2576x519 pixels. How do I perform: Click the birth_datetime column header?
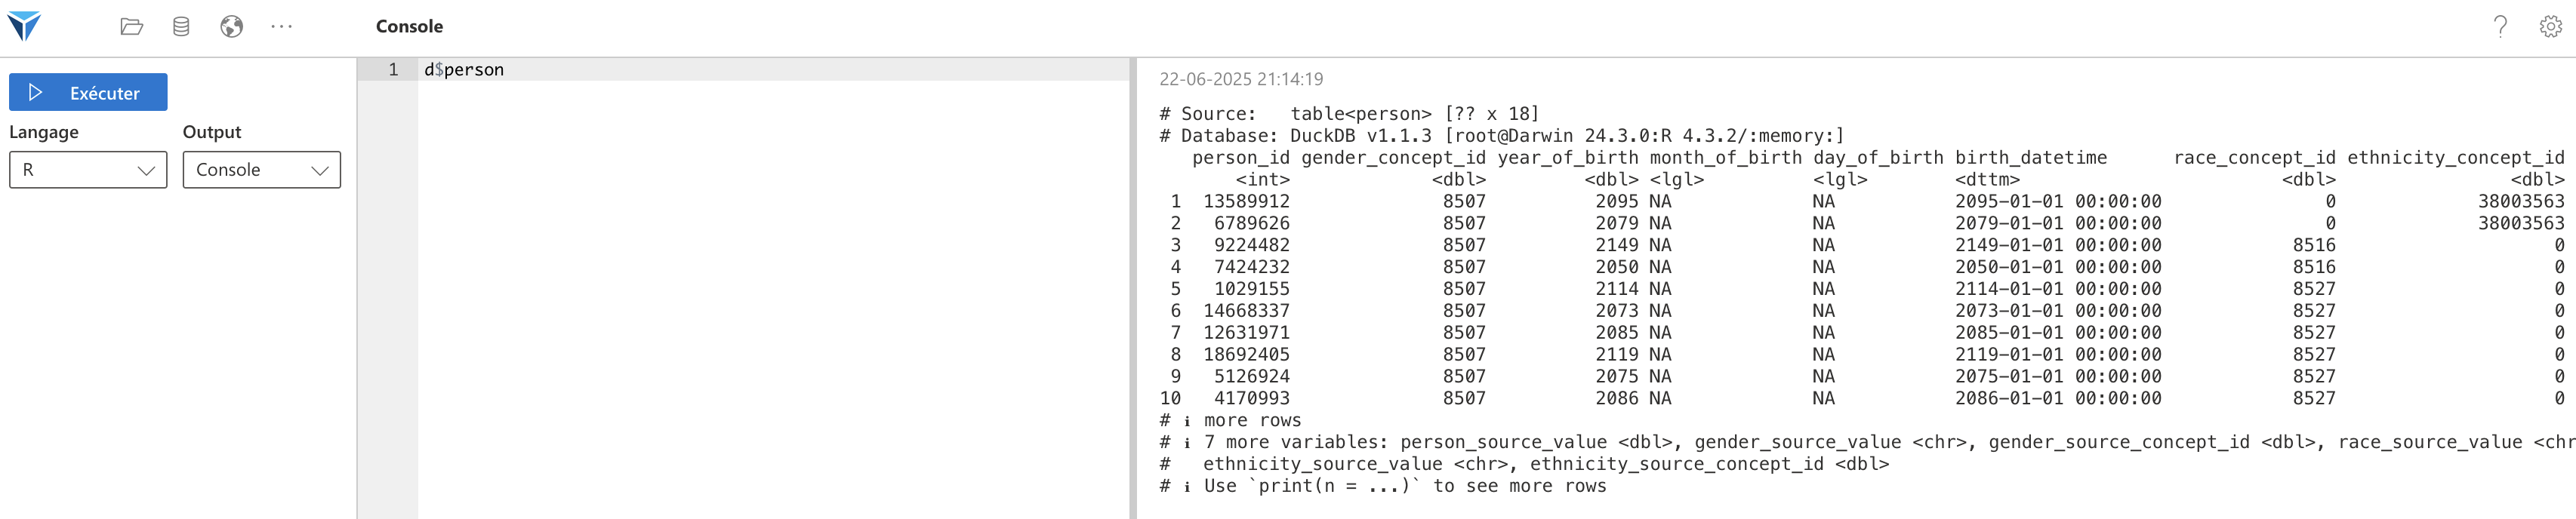click(x=2031, y=158)
